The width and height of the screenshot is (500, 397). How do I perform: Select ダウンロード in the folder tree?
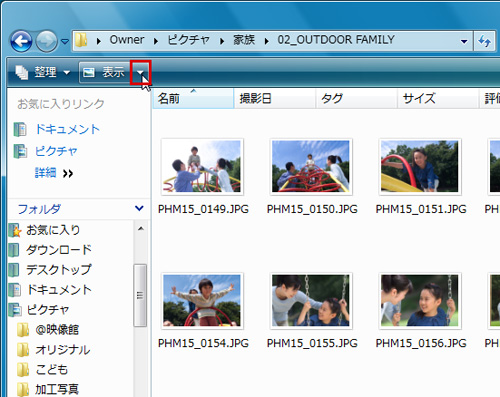coord(51,250)
